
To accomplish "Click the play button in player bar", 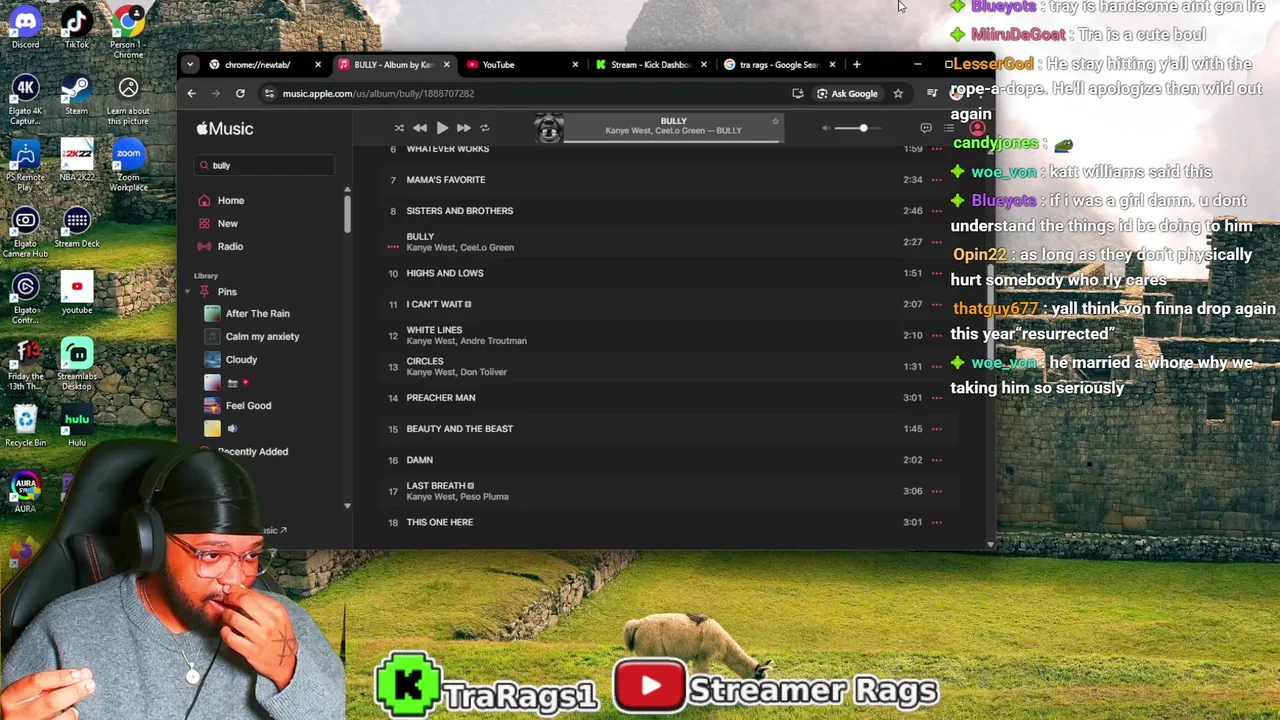I will click(442, 128).
